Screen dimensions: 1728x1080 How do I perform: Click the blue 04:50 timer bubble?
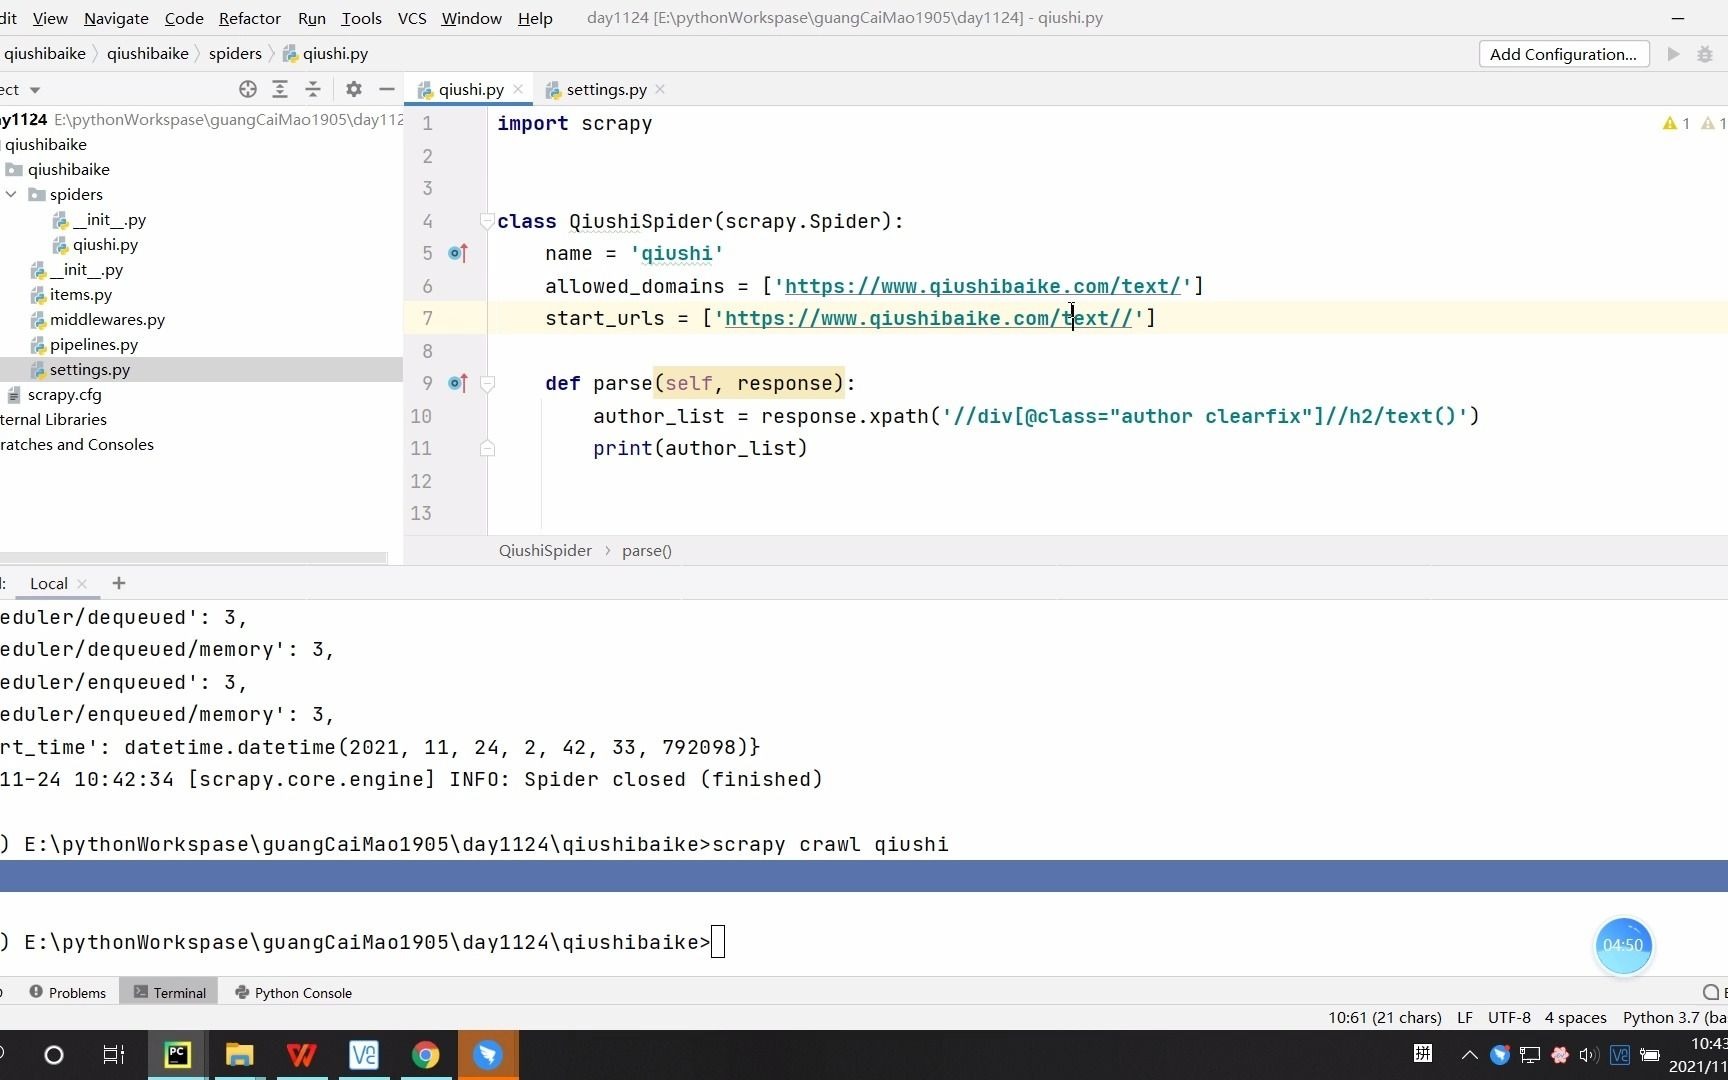point(1623,945)
